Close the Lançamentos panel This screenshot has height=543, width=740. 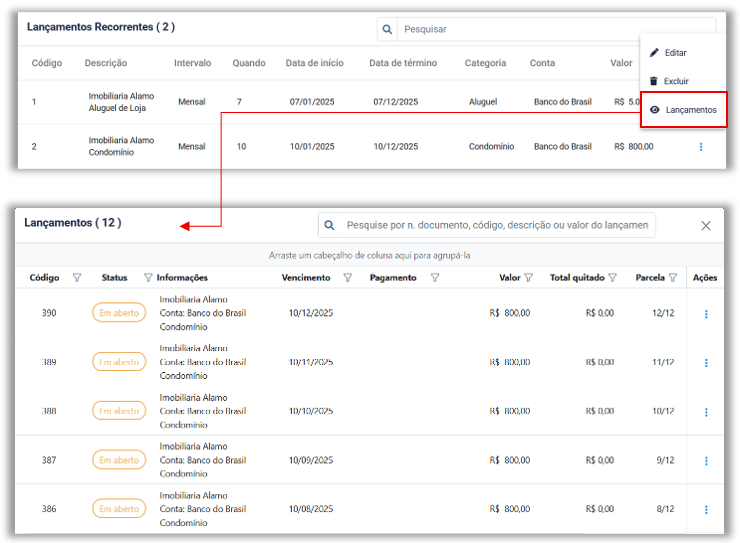[x=706, y=226]
